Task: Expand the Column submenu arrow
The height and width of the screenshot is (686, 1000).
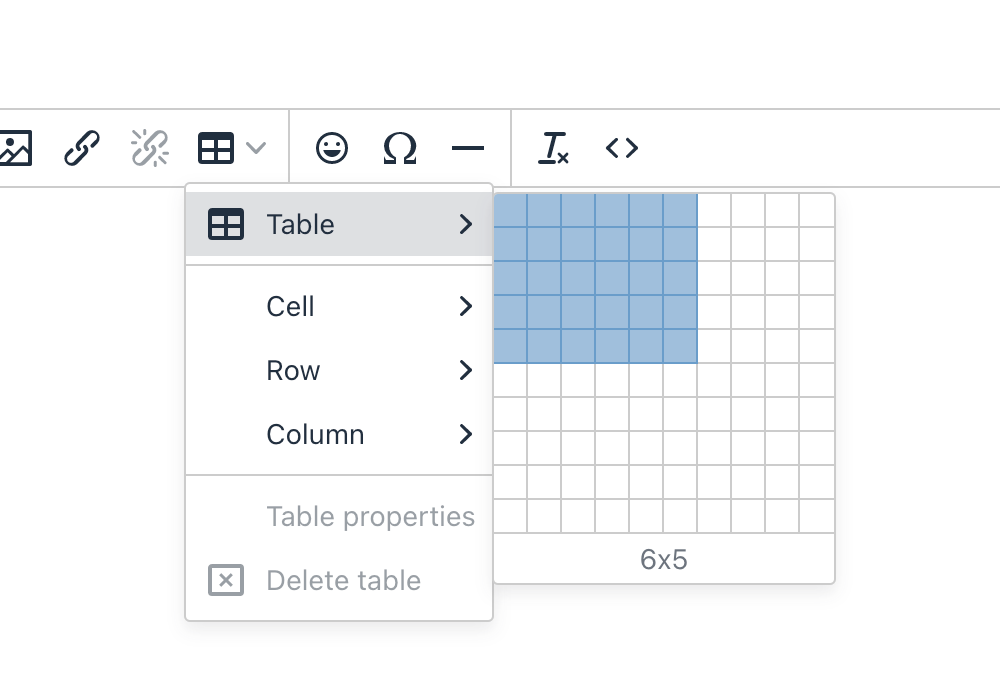Action: tap(465, 435)
